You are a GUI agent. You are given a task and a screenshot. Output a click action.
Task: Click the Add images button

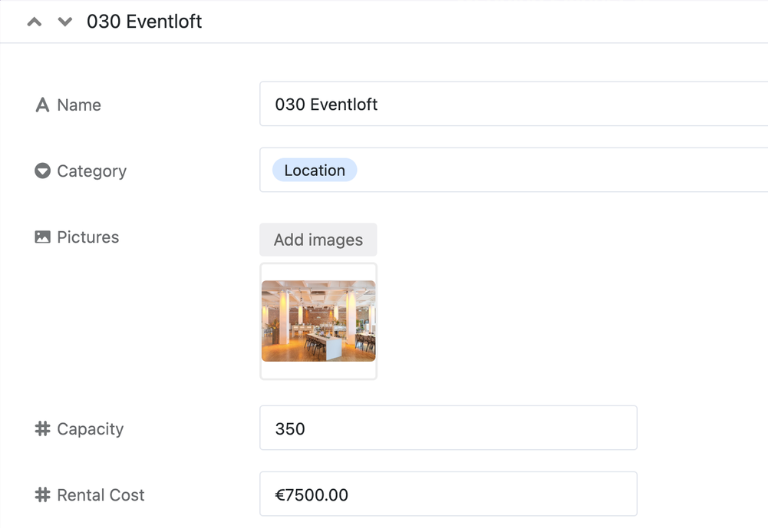[318, 240]
